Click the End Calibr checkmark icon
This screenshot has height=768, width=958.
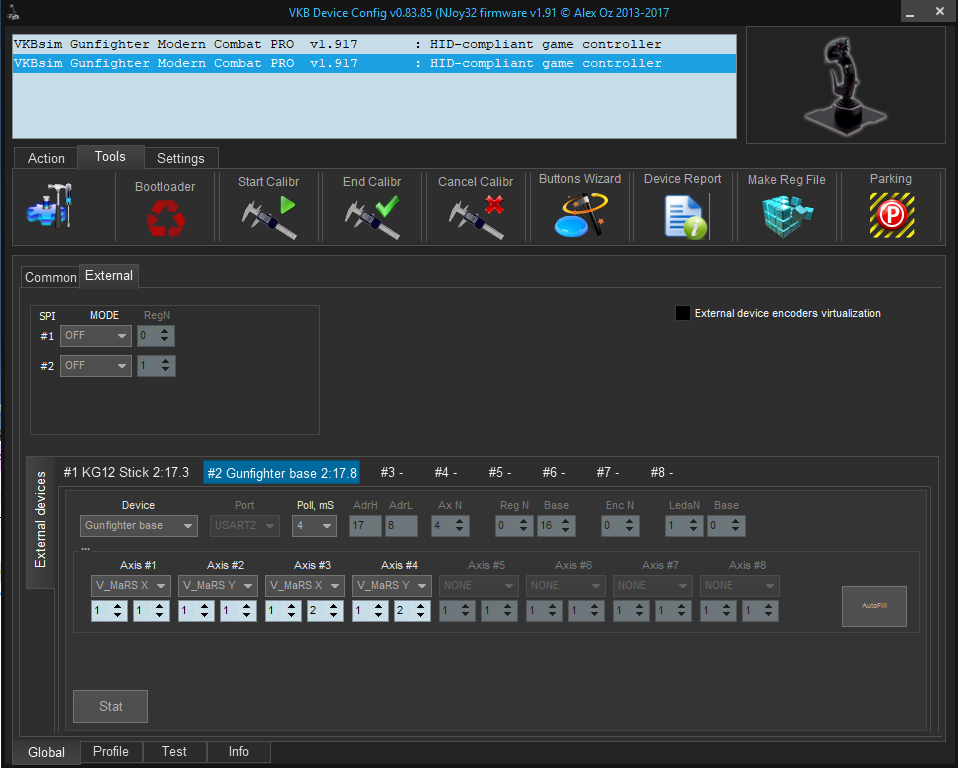pyautogui.click(x=372, y=216)
